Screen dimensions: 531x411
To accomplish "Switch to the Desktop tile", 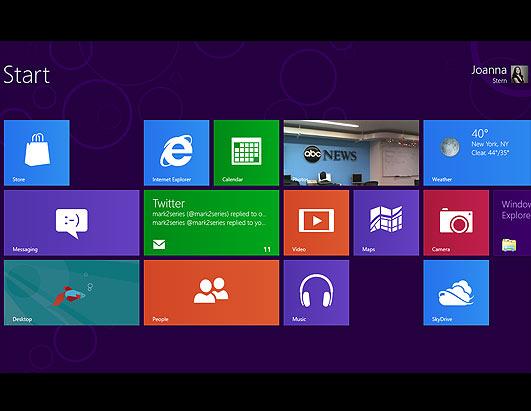I will tap(71, 293).
